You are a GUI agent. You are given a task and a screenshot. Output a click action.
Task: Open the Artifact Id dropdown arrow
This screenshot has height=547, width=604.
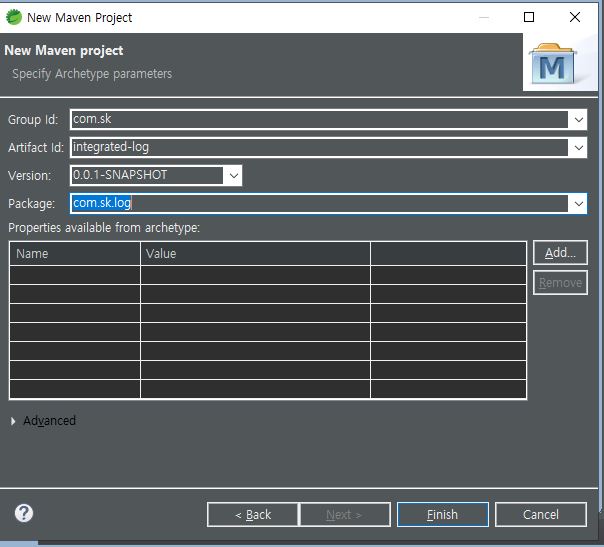578,148
